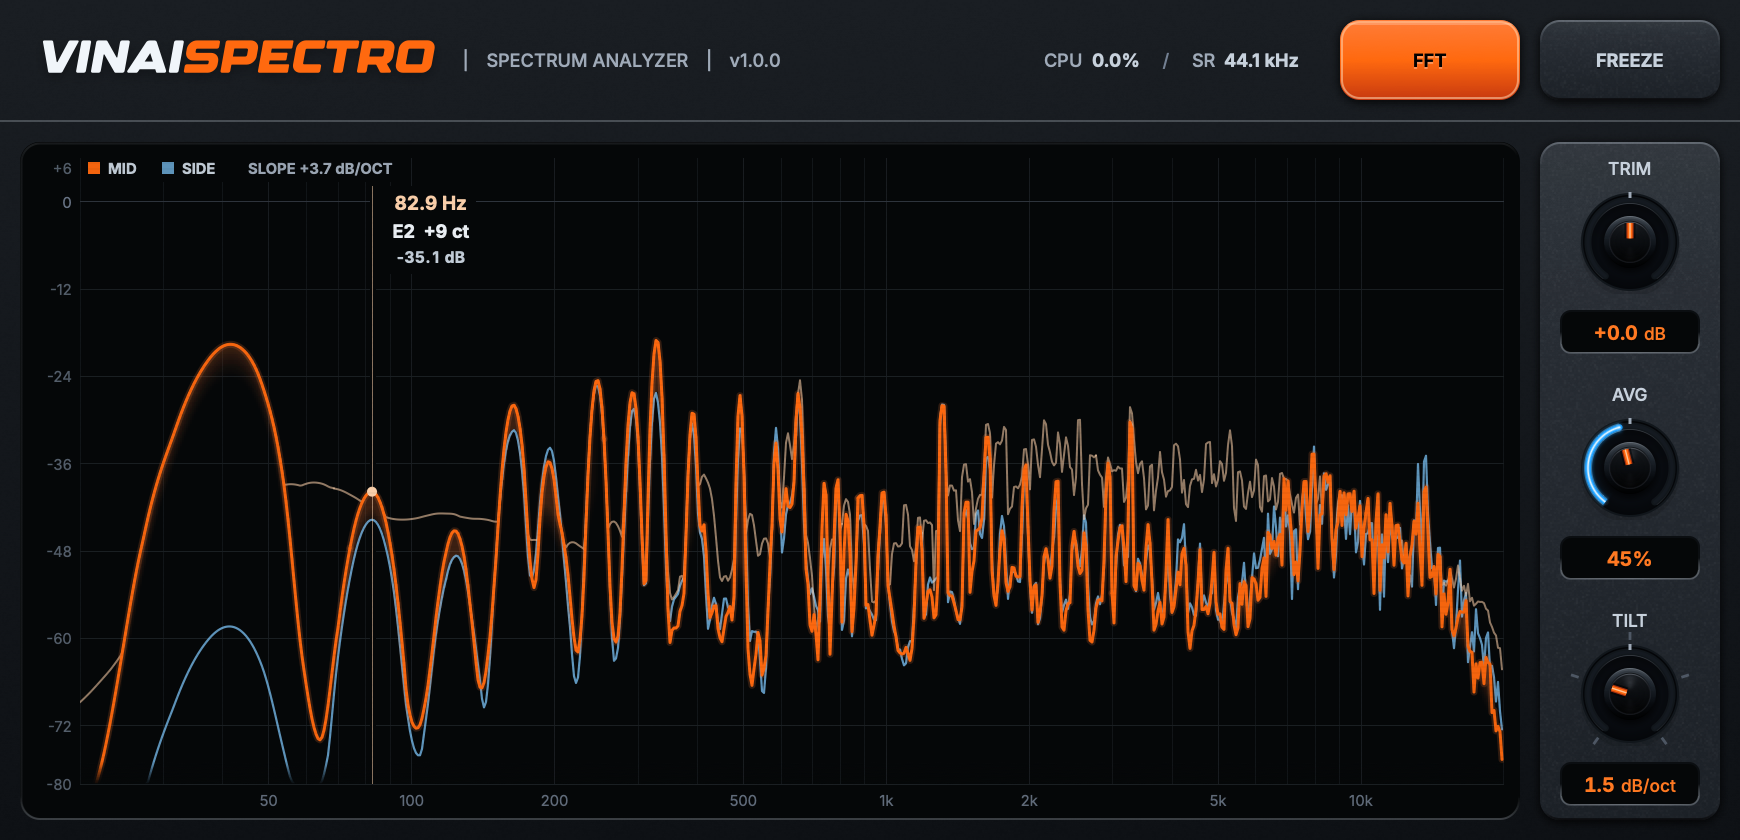
Task: Click the -72 dB axis label
Action: [x=60, y=727]
